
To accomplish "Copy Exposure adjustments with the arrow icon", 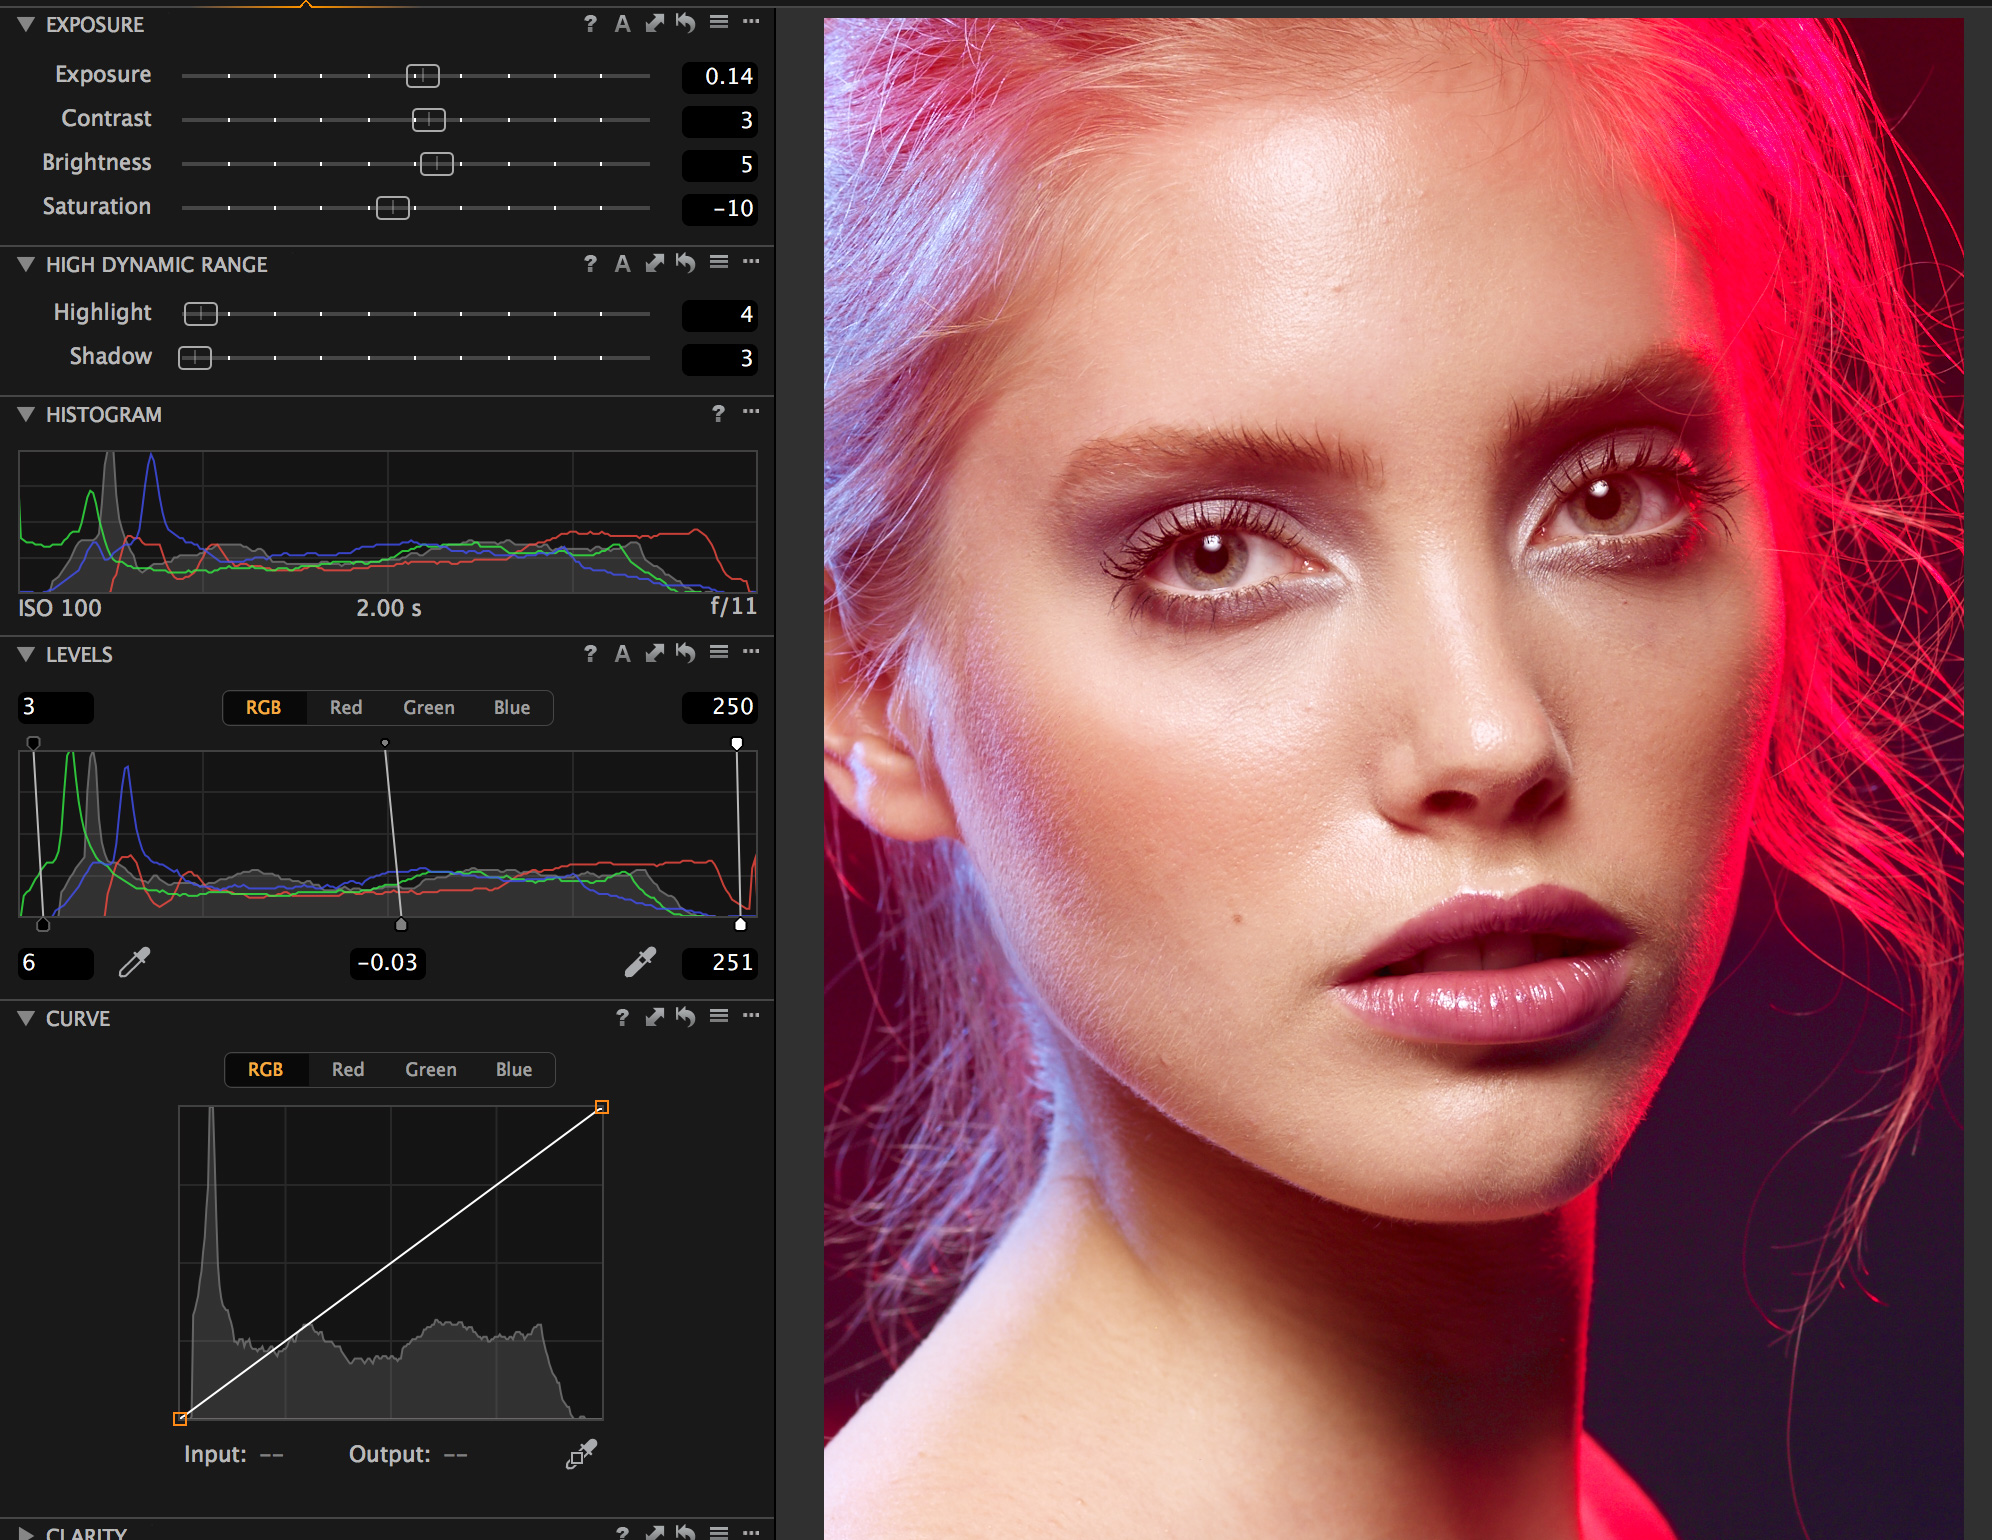I will (x=654, y=24).
